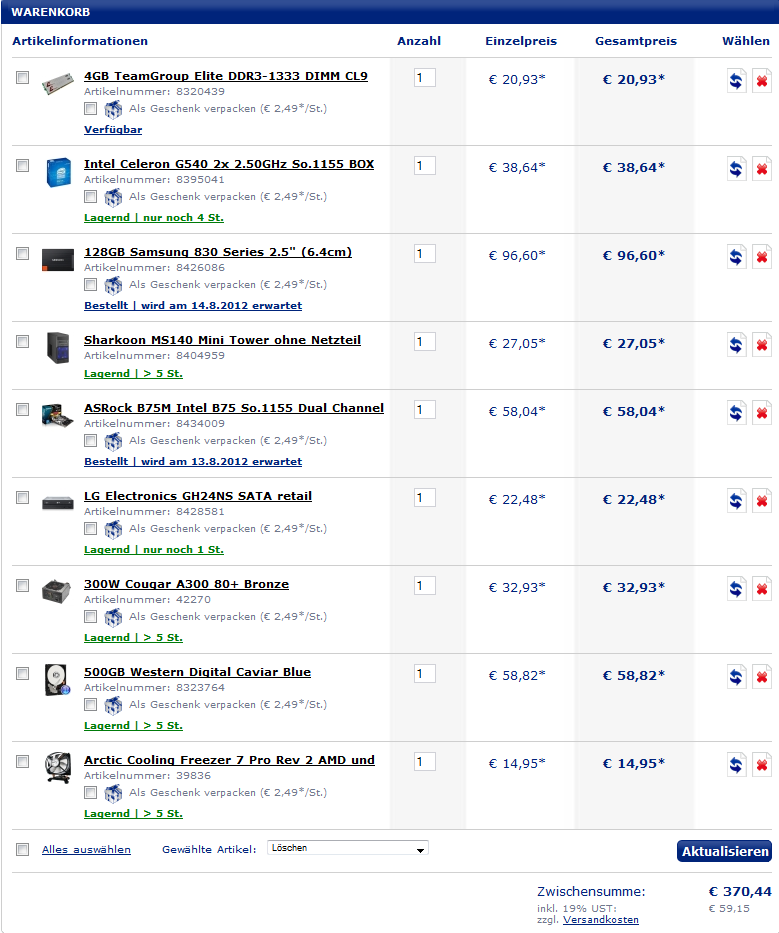Remove Intel Celeron G540 with red X

762,169
